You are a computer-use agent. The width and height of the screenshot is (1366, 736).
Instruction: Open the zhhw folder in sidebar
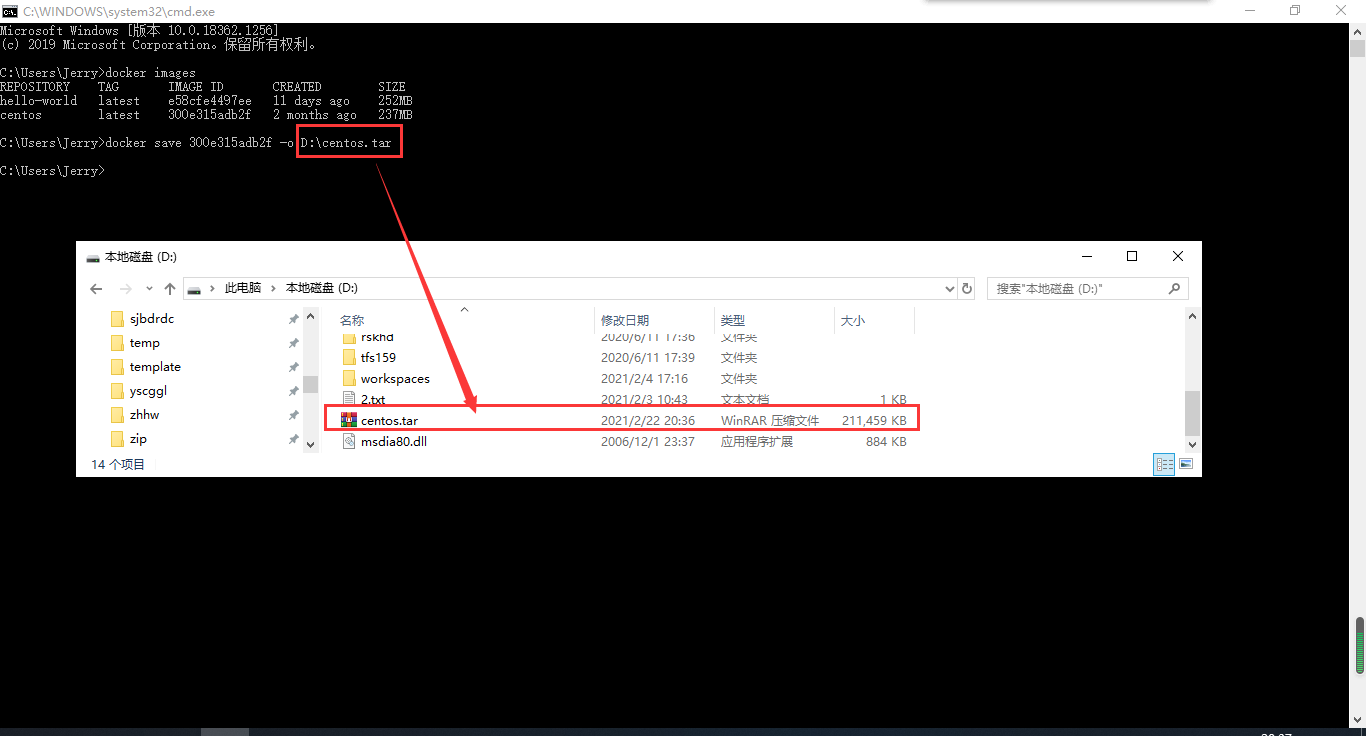[144, 415]
